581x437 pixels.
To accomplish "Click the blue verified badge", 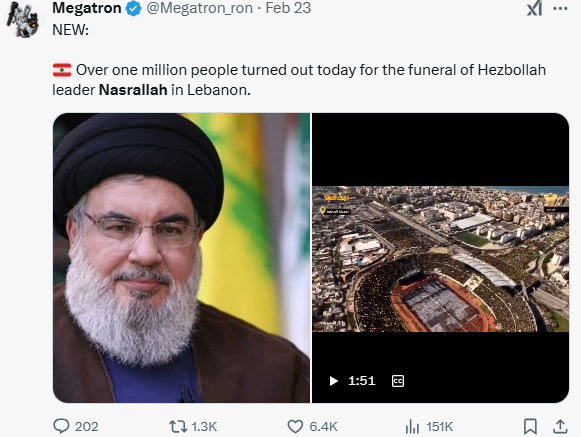I will tap(133, 9).
